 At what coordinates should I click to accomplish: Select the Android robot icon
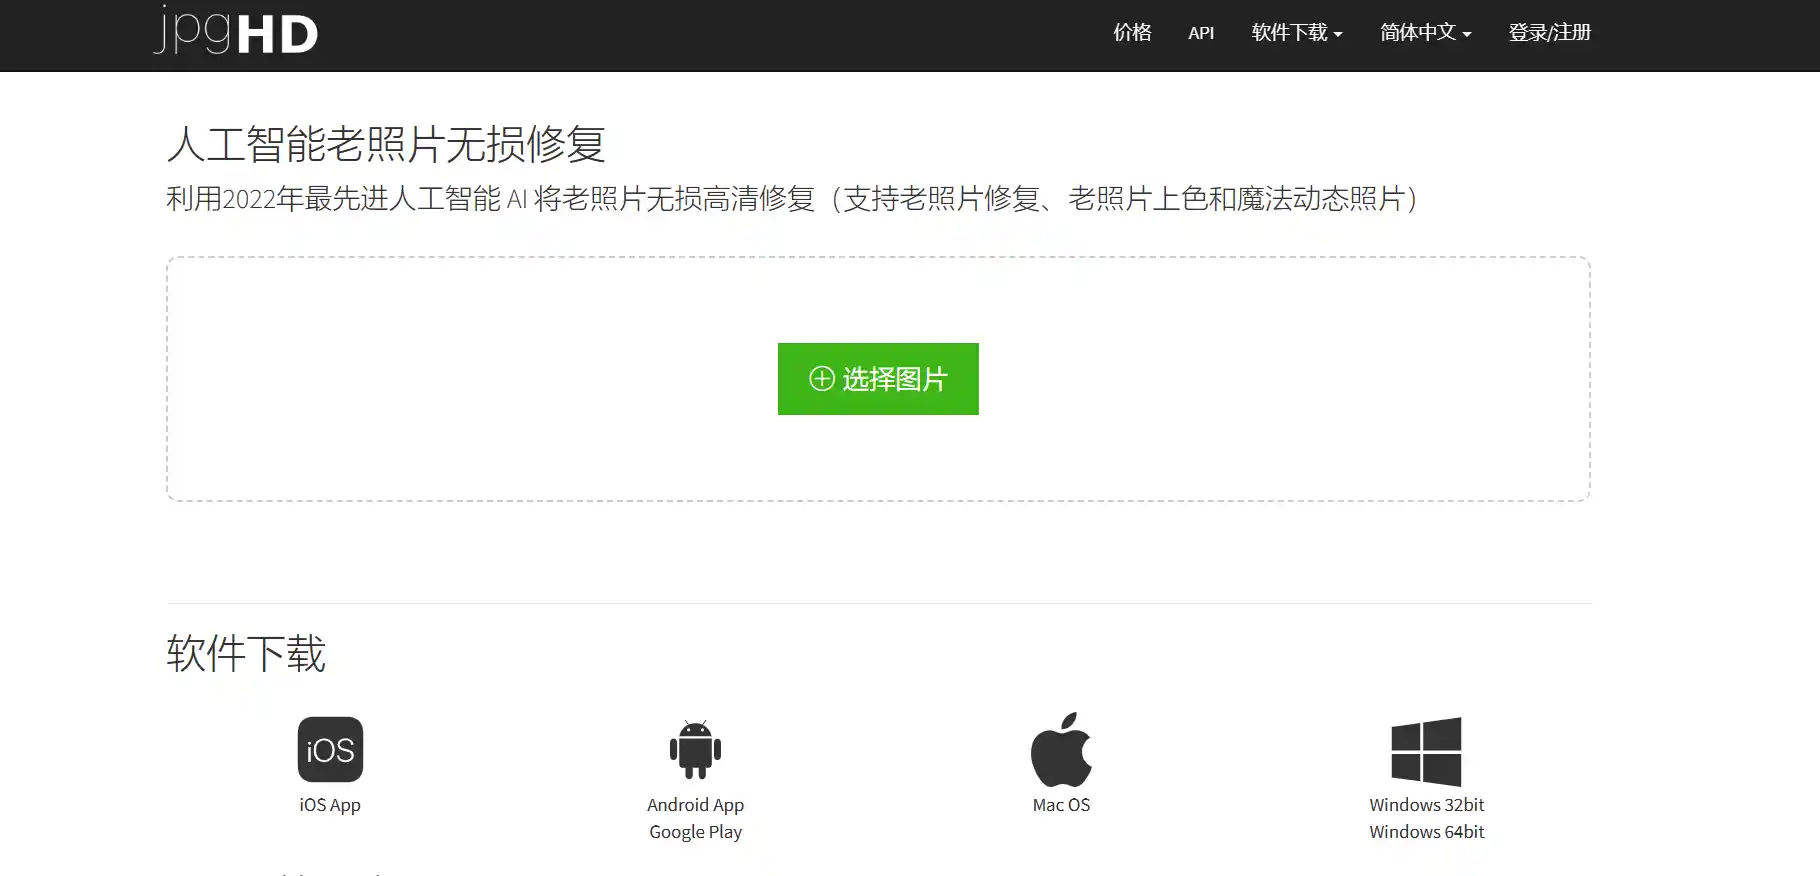point(695,749)
